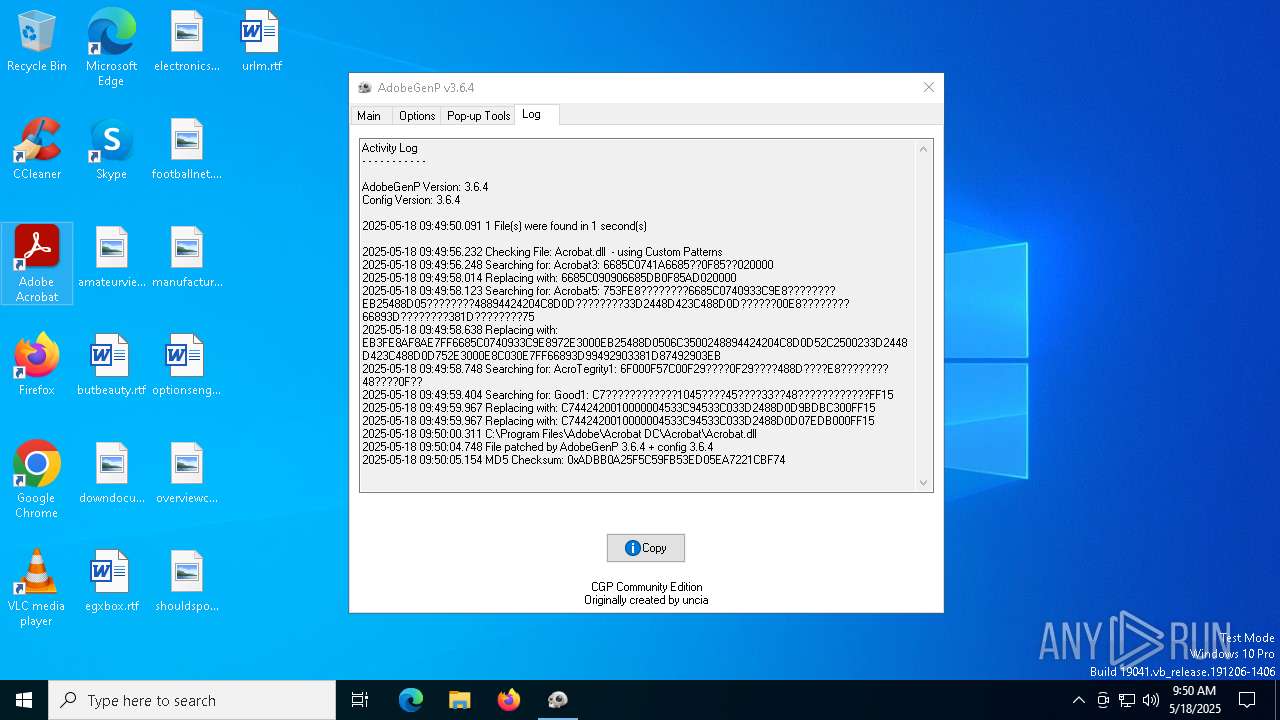Select the downdocu image file icon
The width and height of the screenshot is (1280, 720).
pyautogui.click(x=111, y=473)
